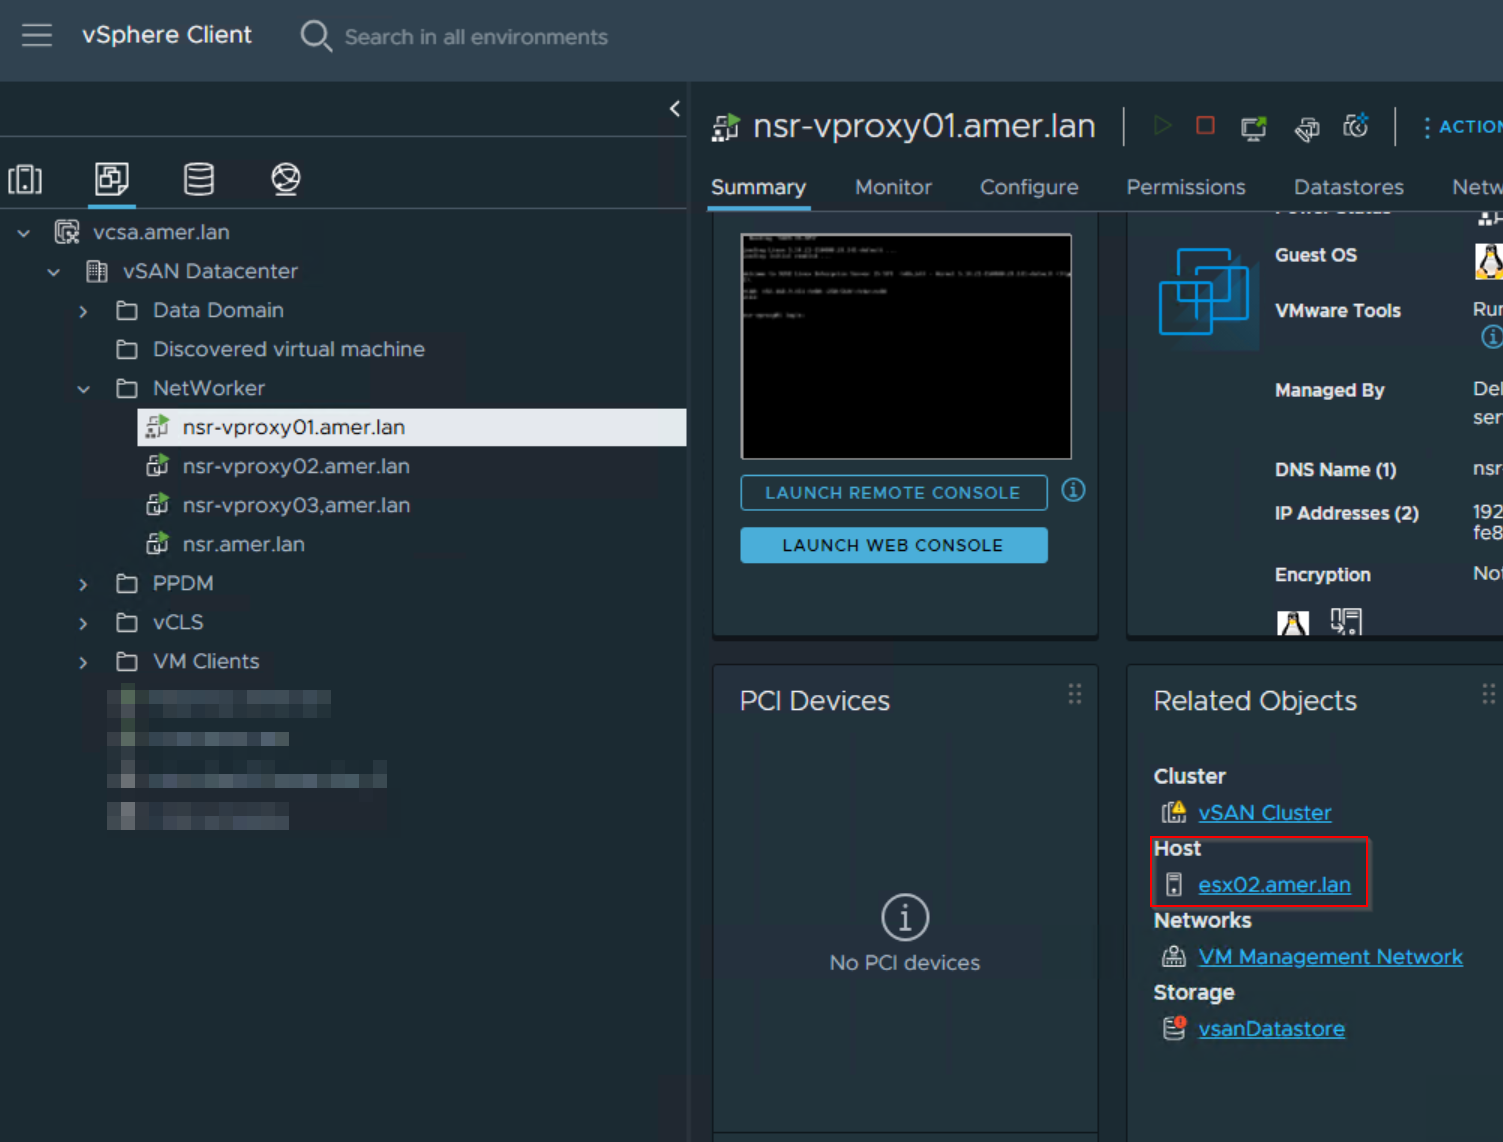This screenshot has height=1142, width=1503.
Task: Select the VMs and Templates inventory icon
Action: (112, 180)
